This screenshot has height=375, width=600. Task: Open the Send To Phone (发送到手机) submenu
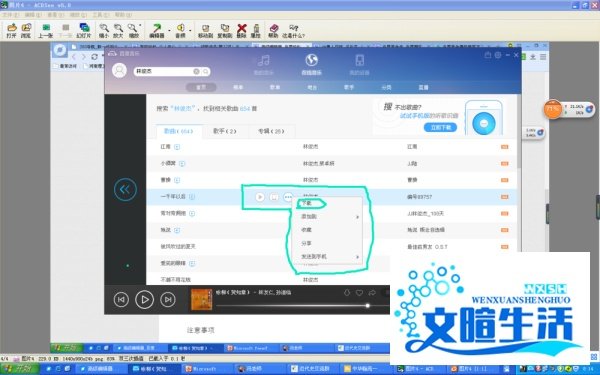pyautogui.click(x=327, y=257)
